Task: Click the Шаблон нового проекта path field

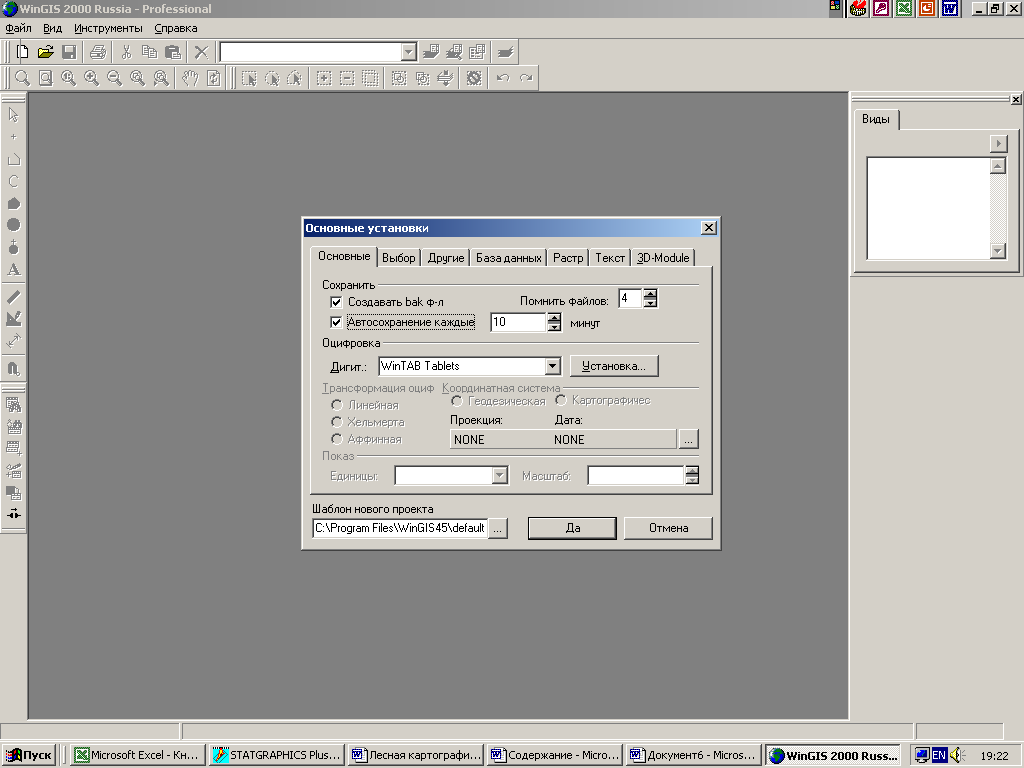Action: pos(400,528)
